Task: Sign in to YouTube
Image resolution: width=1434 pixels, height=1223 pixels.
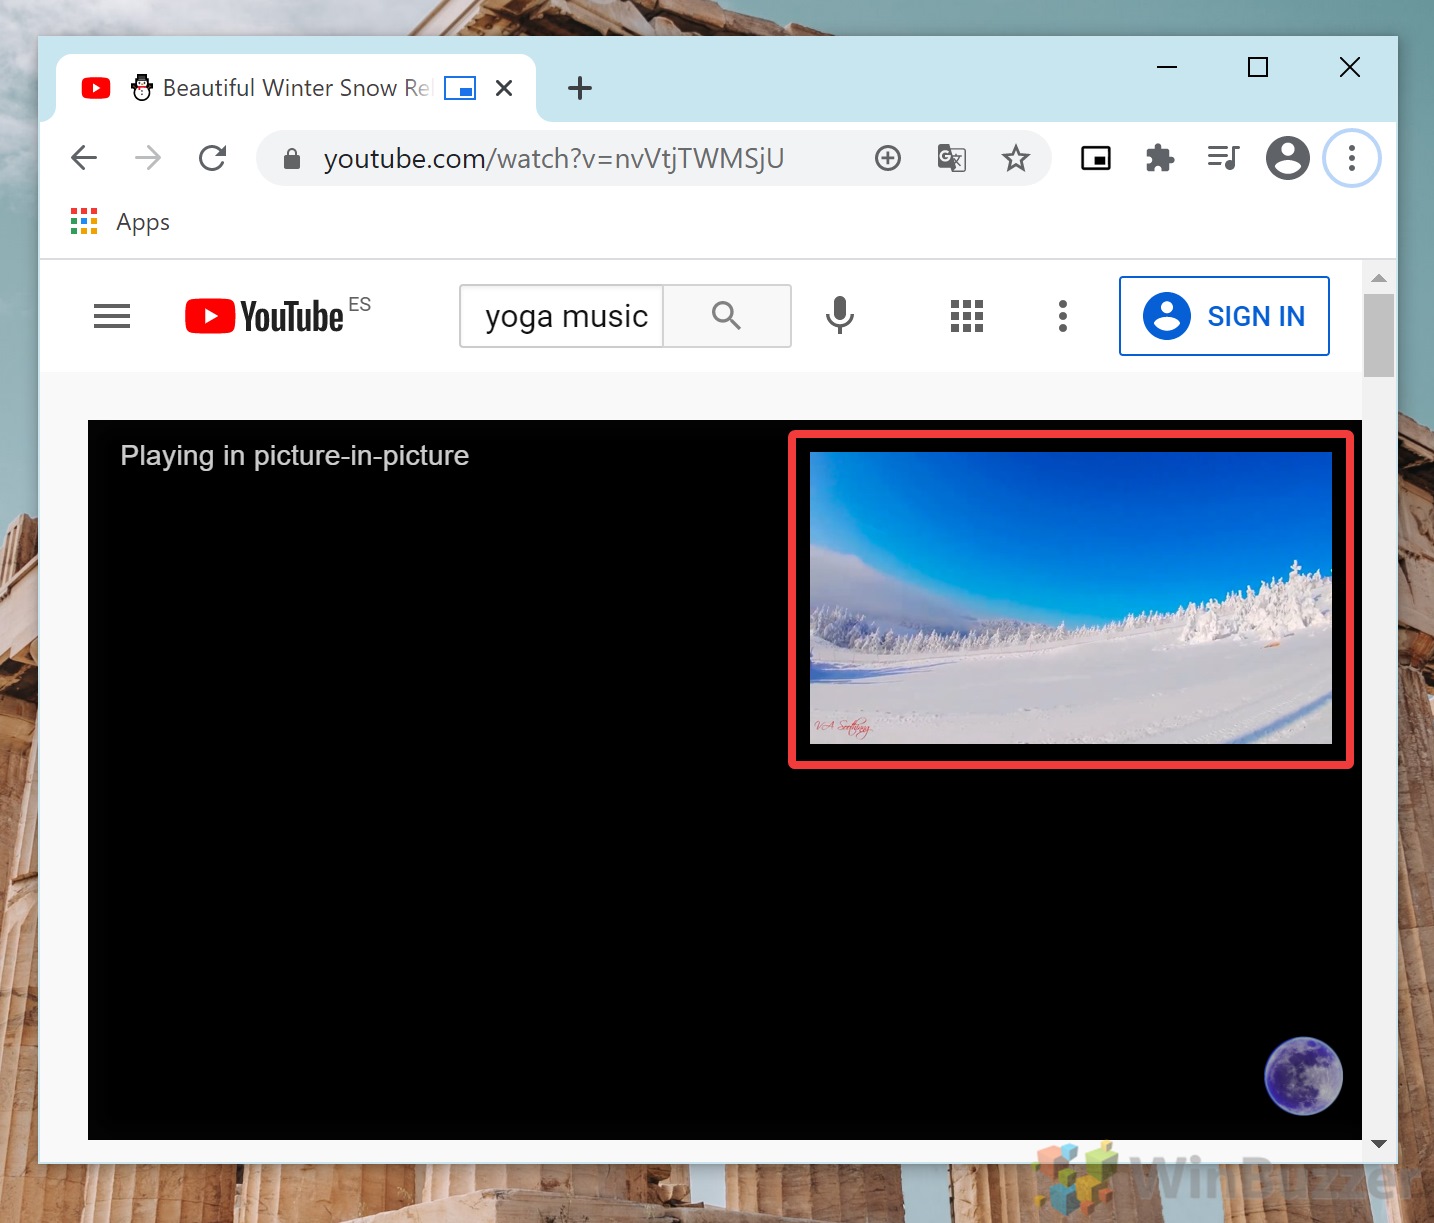Action: [x=1224, y=316]
